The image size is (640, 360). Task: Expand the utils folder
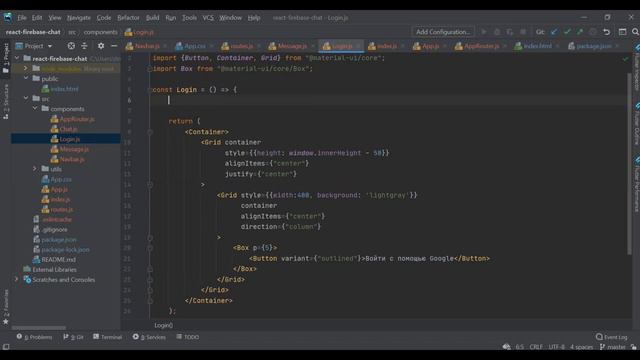[x=35, y=169]
